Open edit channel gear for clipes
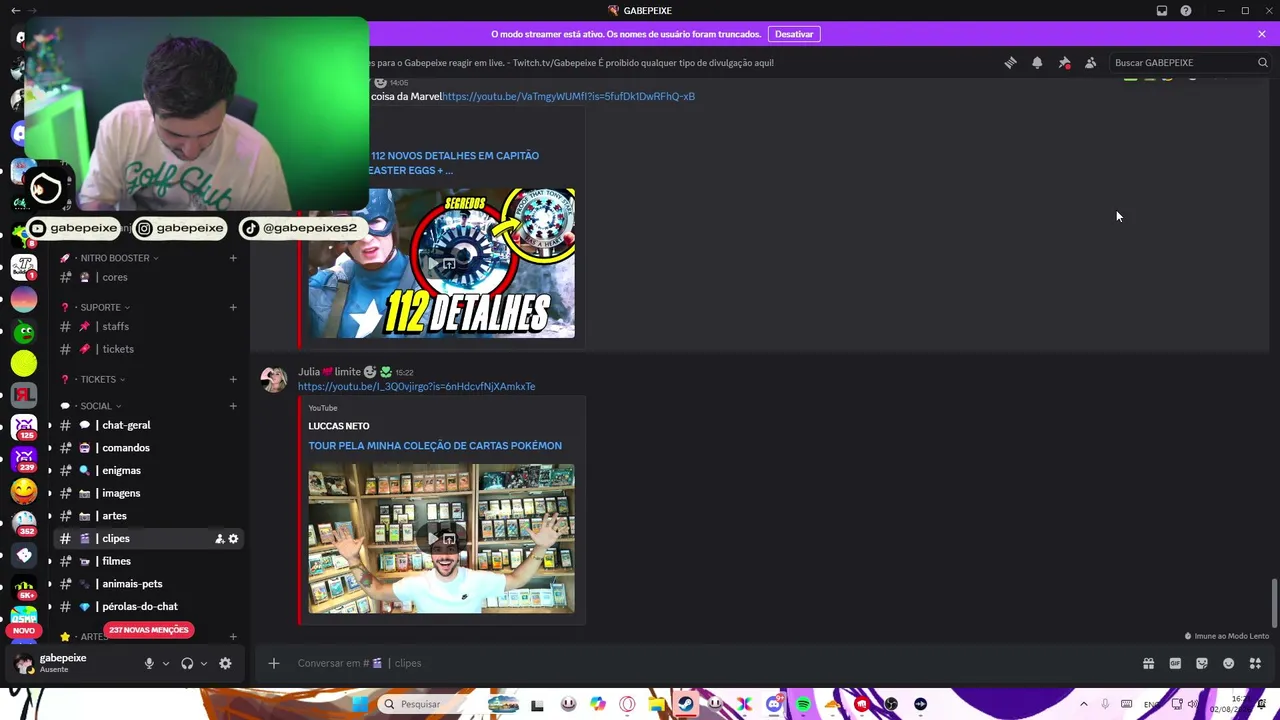This screenshot has width=1280, height=720. pos(233,539)
